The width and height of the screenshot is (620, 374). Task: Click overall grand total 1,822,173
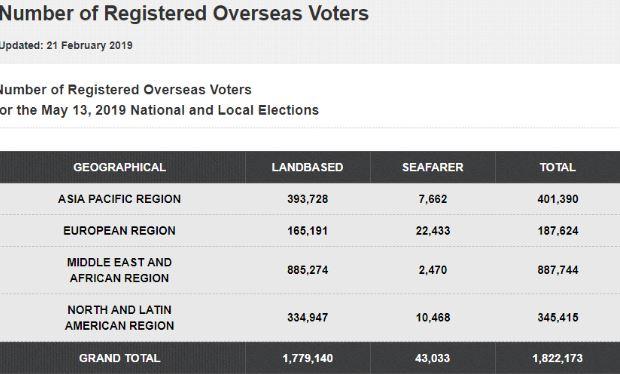pyautogui.click(x=558, y=358)
